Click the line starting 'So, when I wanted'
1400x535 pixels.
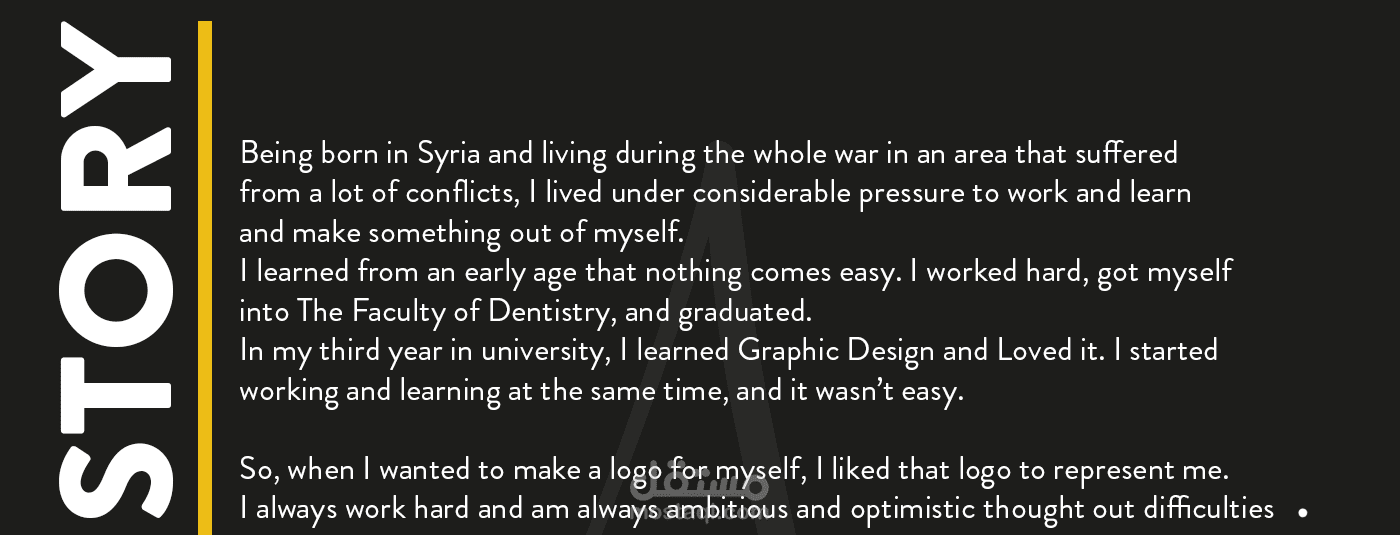pos(734,470)
